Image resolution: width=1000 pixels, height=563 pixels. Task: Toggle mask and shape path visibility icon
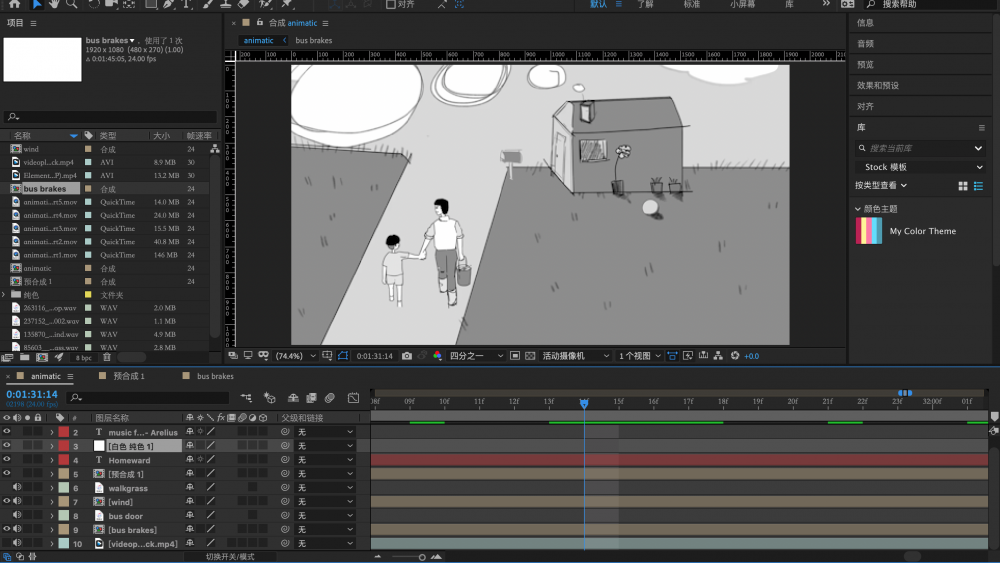(x=343, y=356)
